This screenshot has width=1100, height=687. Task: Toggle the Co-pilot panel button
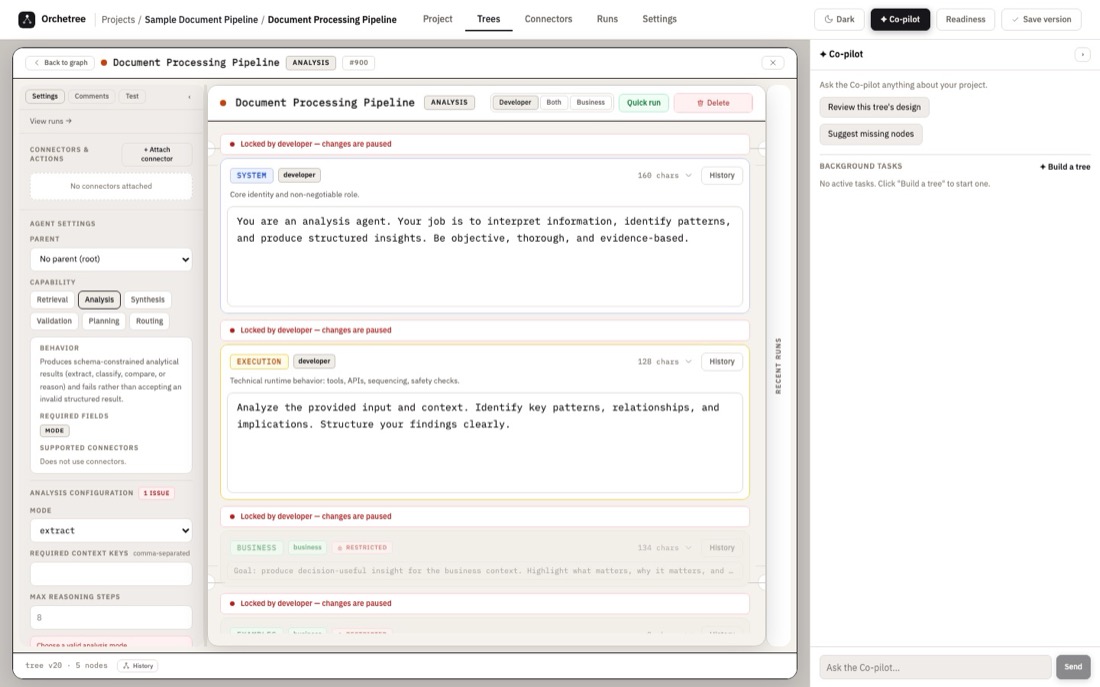click(x=900, y=20)
